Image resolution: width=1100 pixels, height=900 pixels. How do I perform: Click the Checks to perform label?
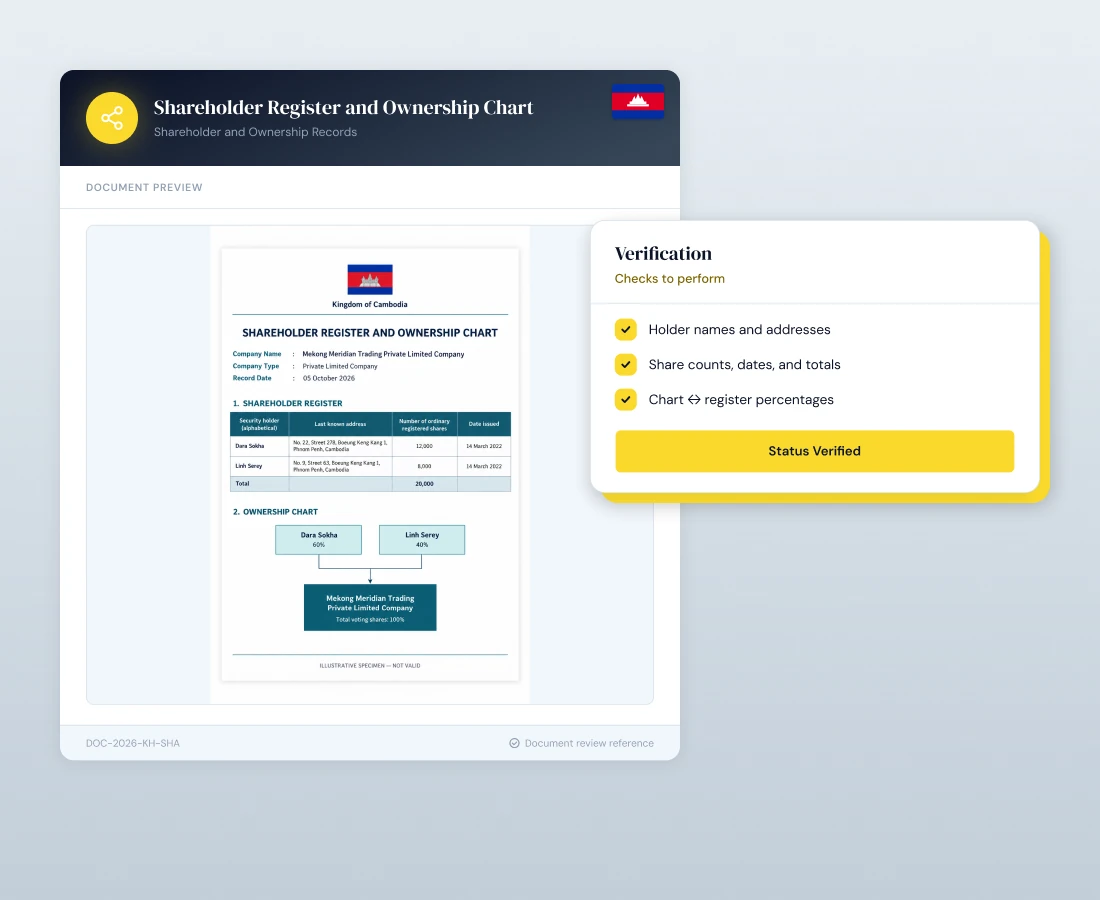[669, 278]
